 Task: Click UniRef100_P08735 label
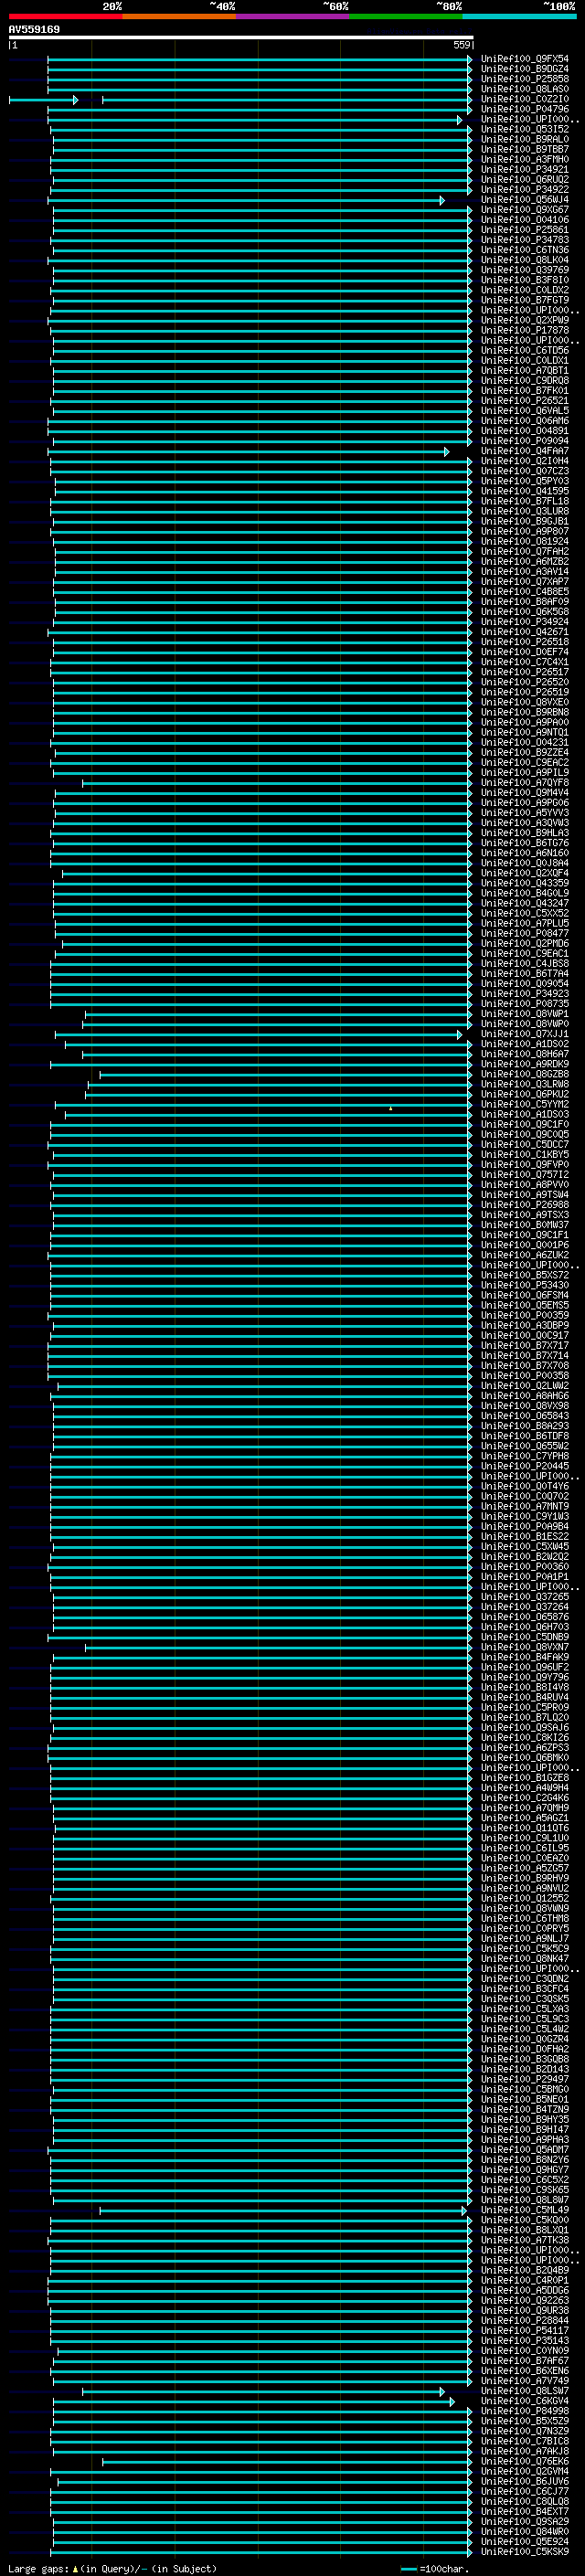pyautogui.click(x=525, y=1003)
